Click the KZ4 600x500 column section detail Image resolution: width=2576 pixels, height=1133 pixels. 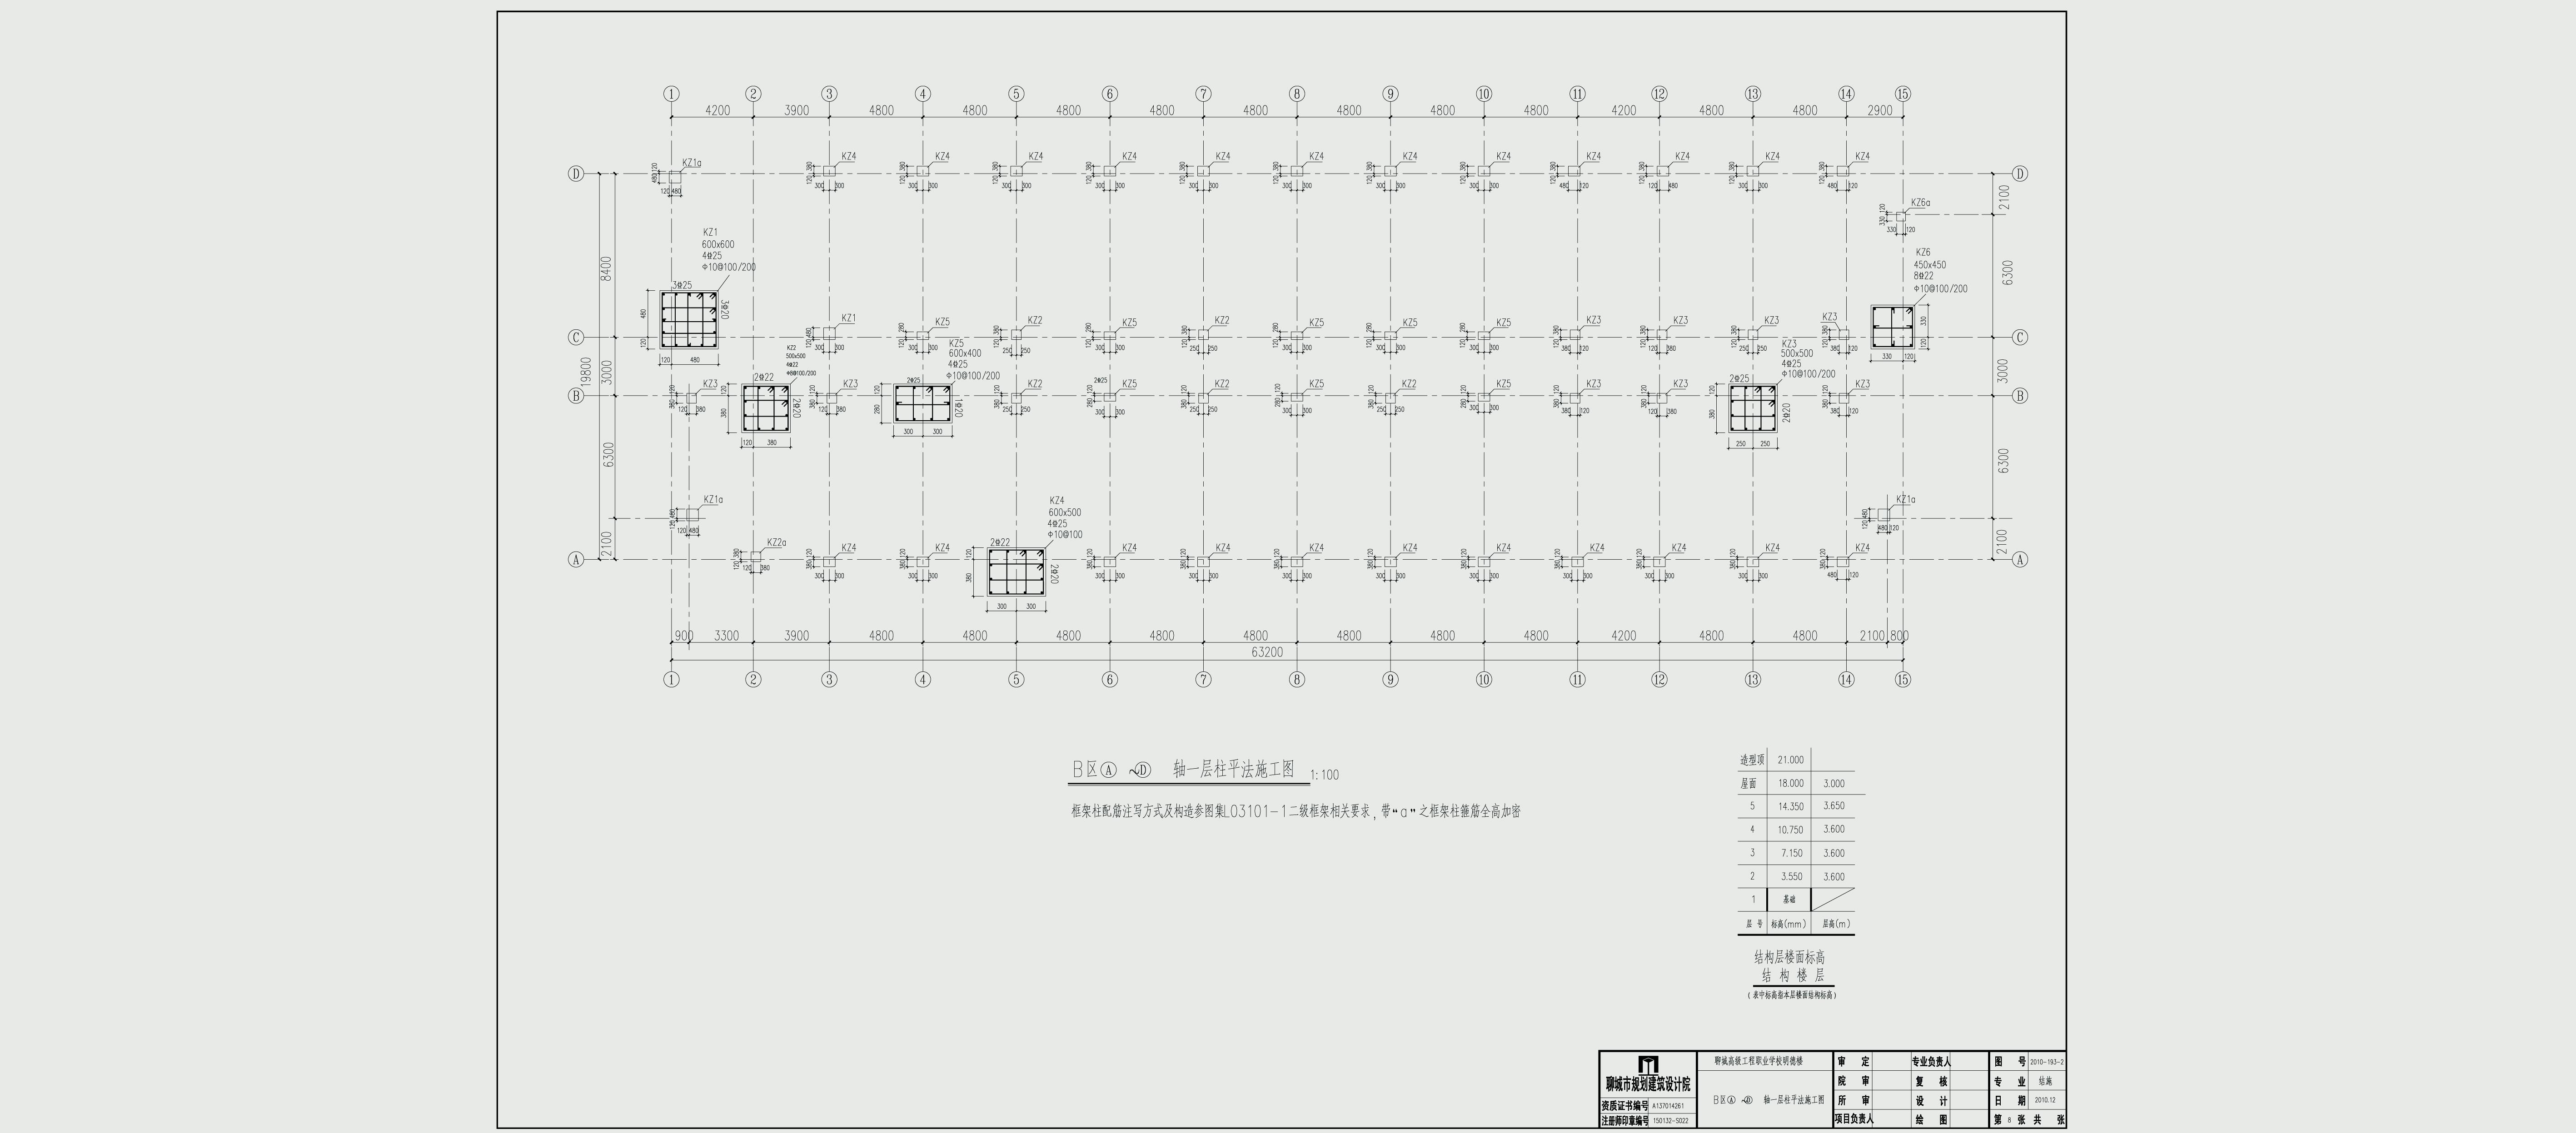[x=1016, y=573]
